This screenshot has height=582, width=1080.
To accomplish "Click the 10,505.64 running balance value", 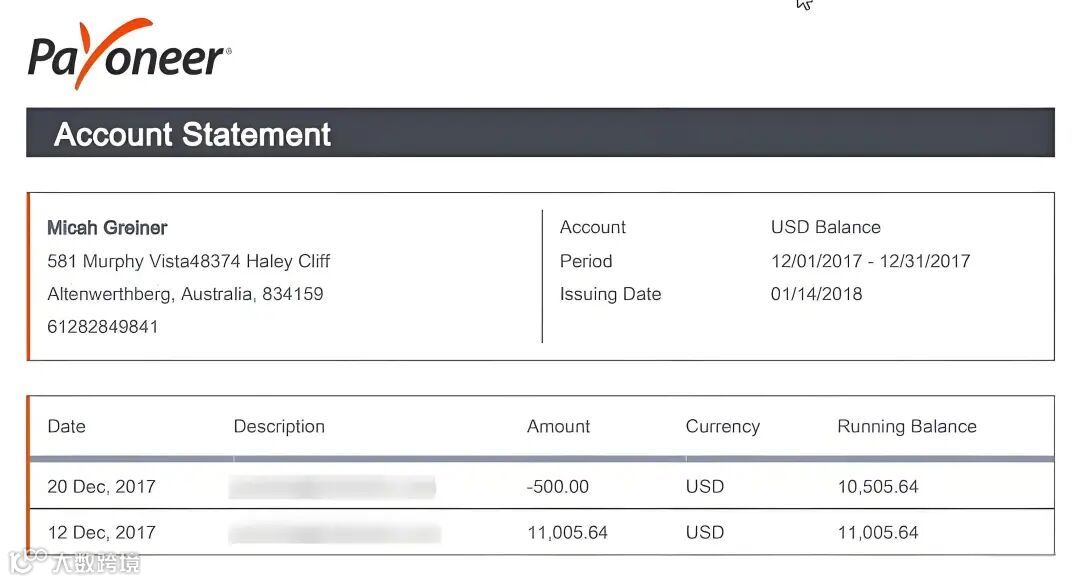I will tap(878, 486).
